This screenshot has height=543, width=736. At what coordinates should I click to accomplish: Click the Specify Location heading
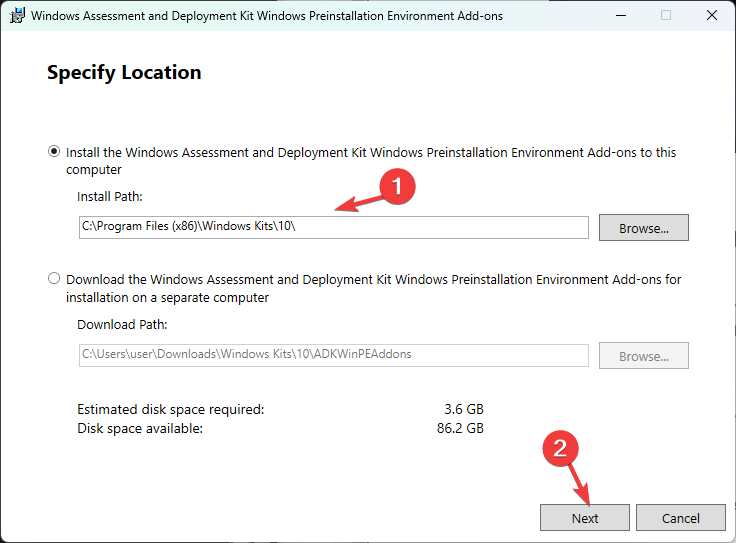click(x=124, y=73)
